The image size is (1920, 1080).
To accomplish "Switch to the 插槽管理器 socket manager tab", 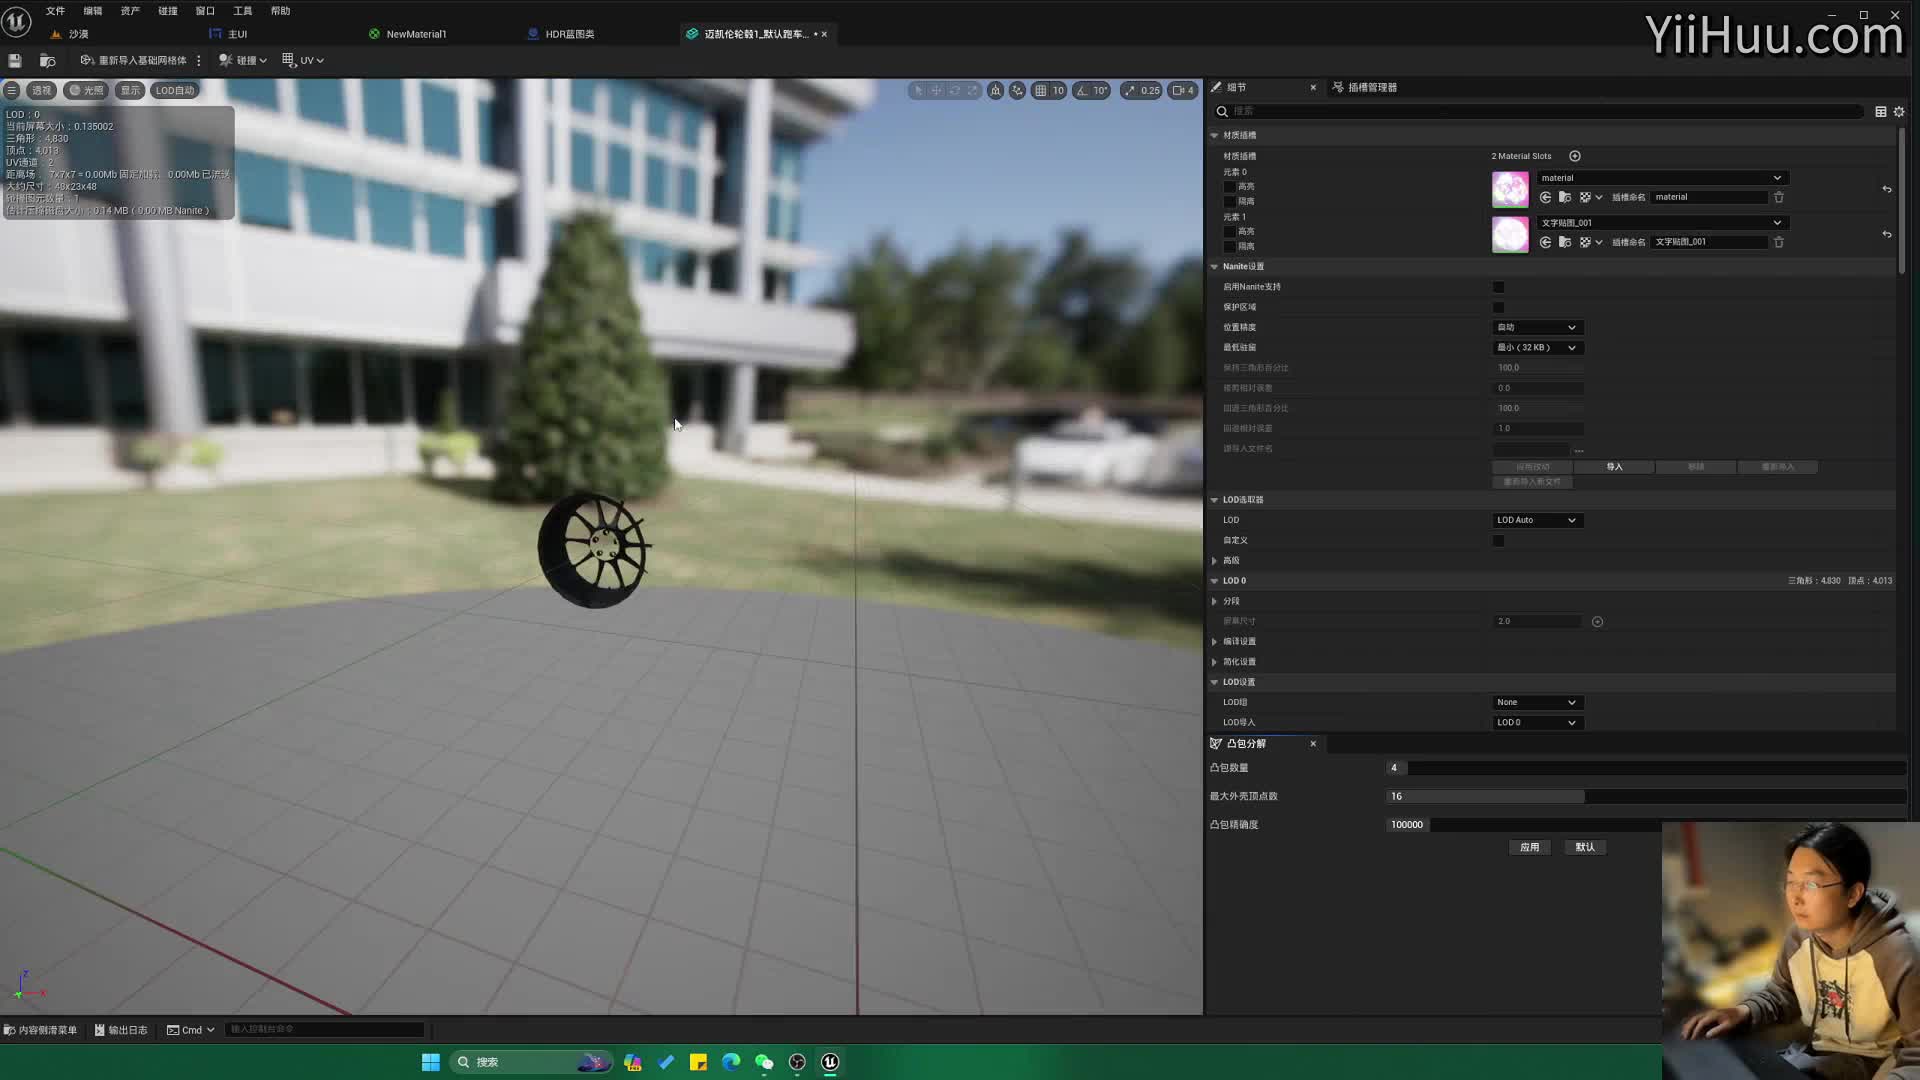I will [1365, 88].
